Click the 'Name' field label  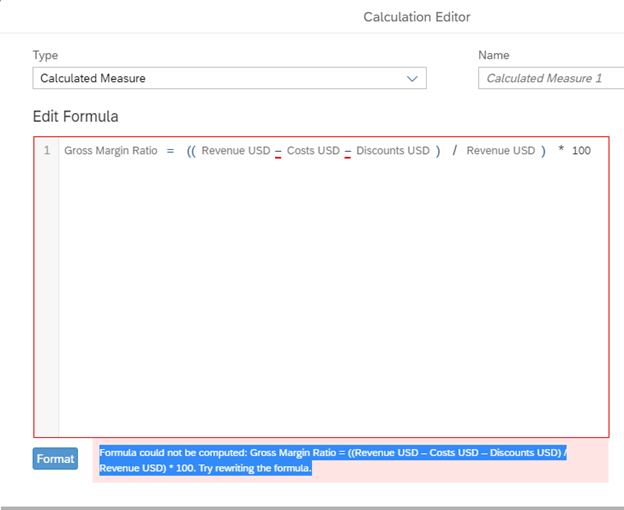pos(493,55)
